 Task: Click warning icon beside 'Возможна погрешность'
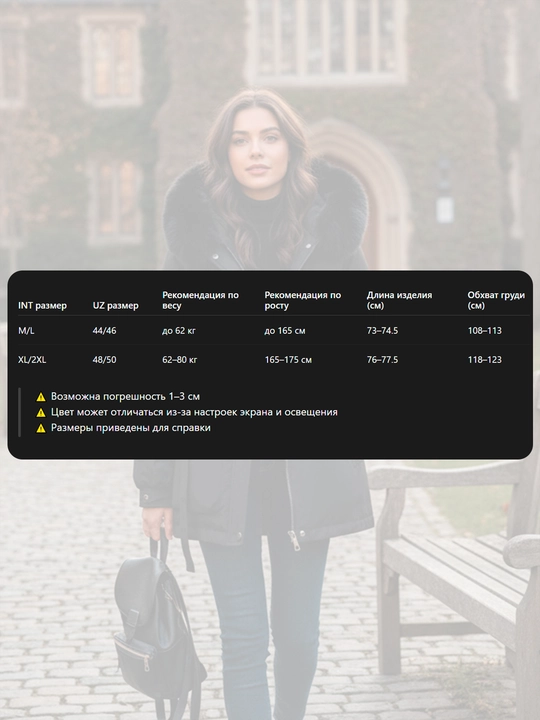[41, 397]
